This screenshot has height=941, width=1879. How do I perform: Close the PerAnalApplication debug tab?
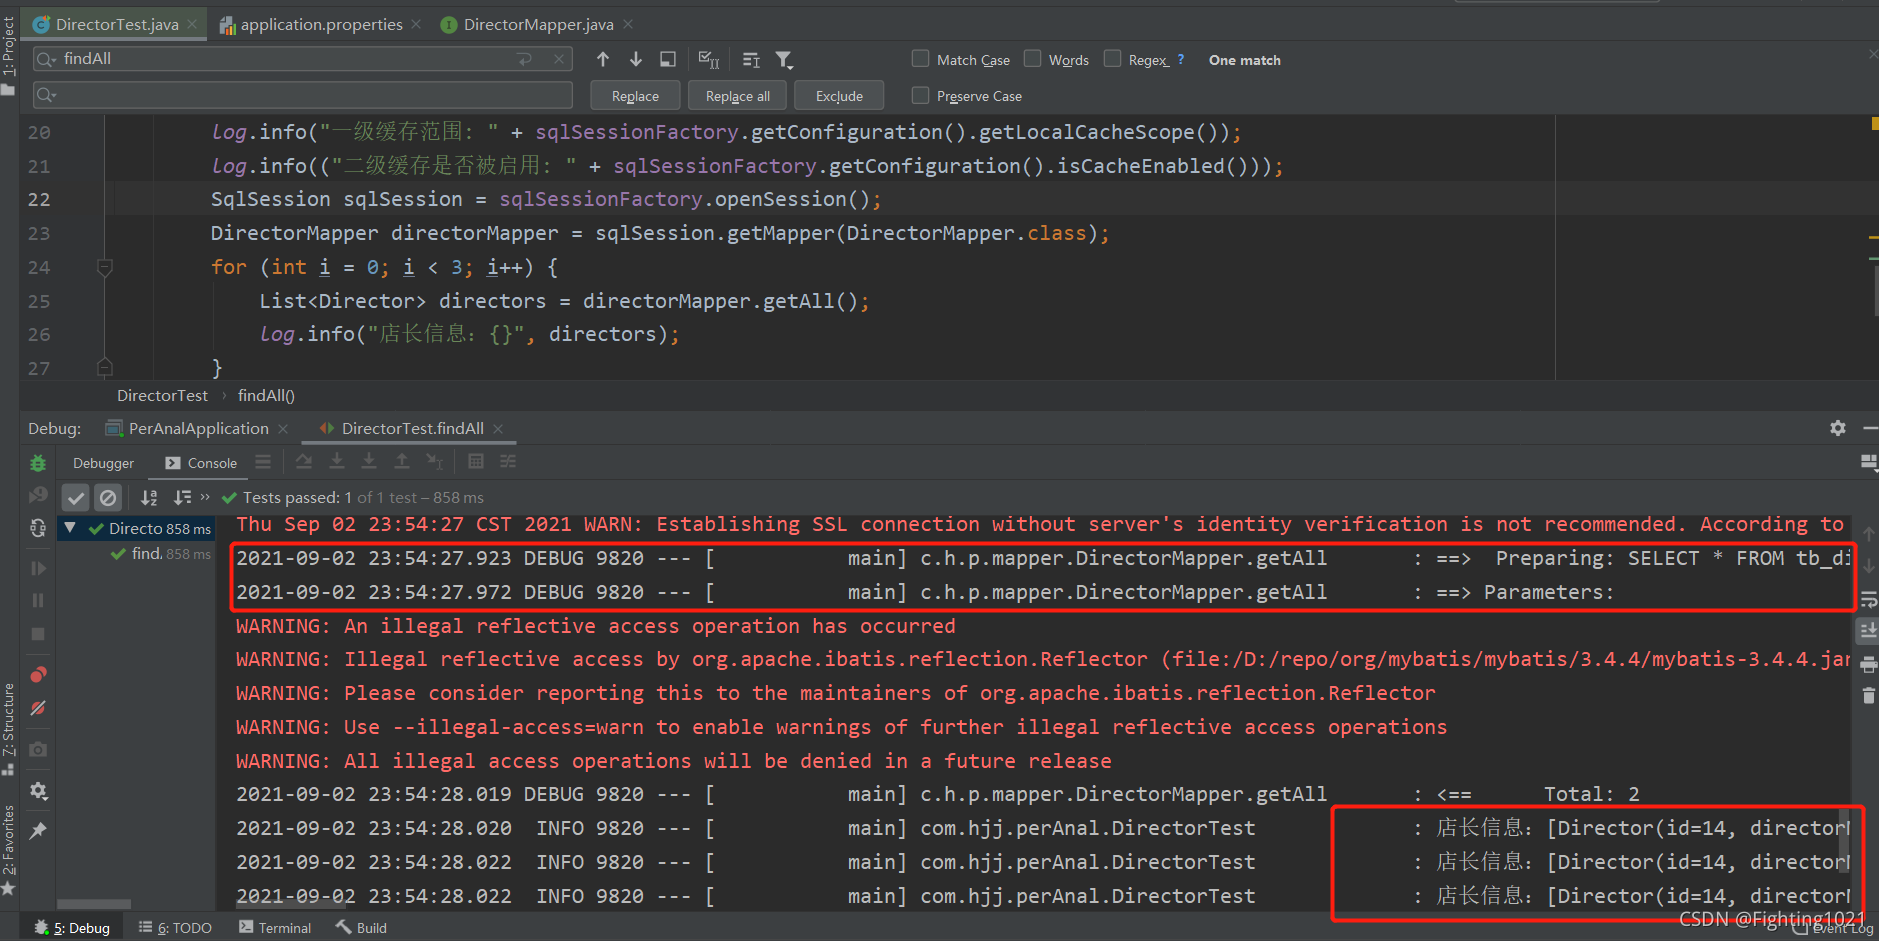283,428
